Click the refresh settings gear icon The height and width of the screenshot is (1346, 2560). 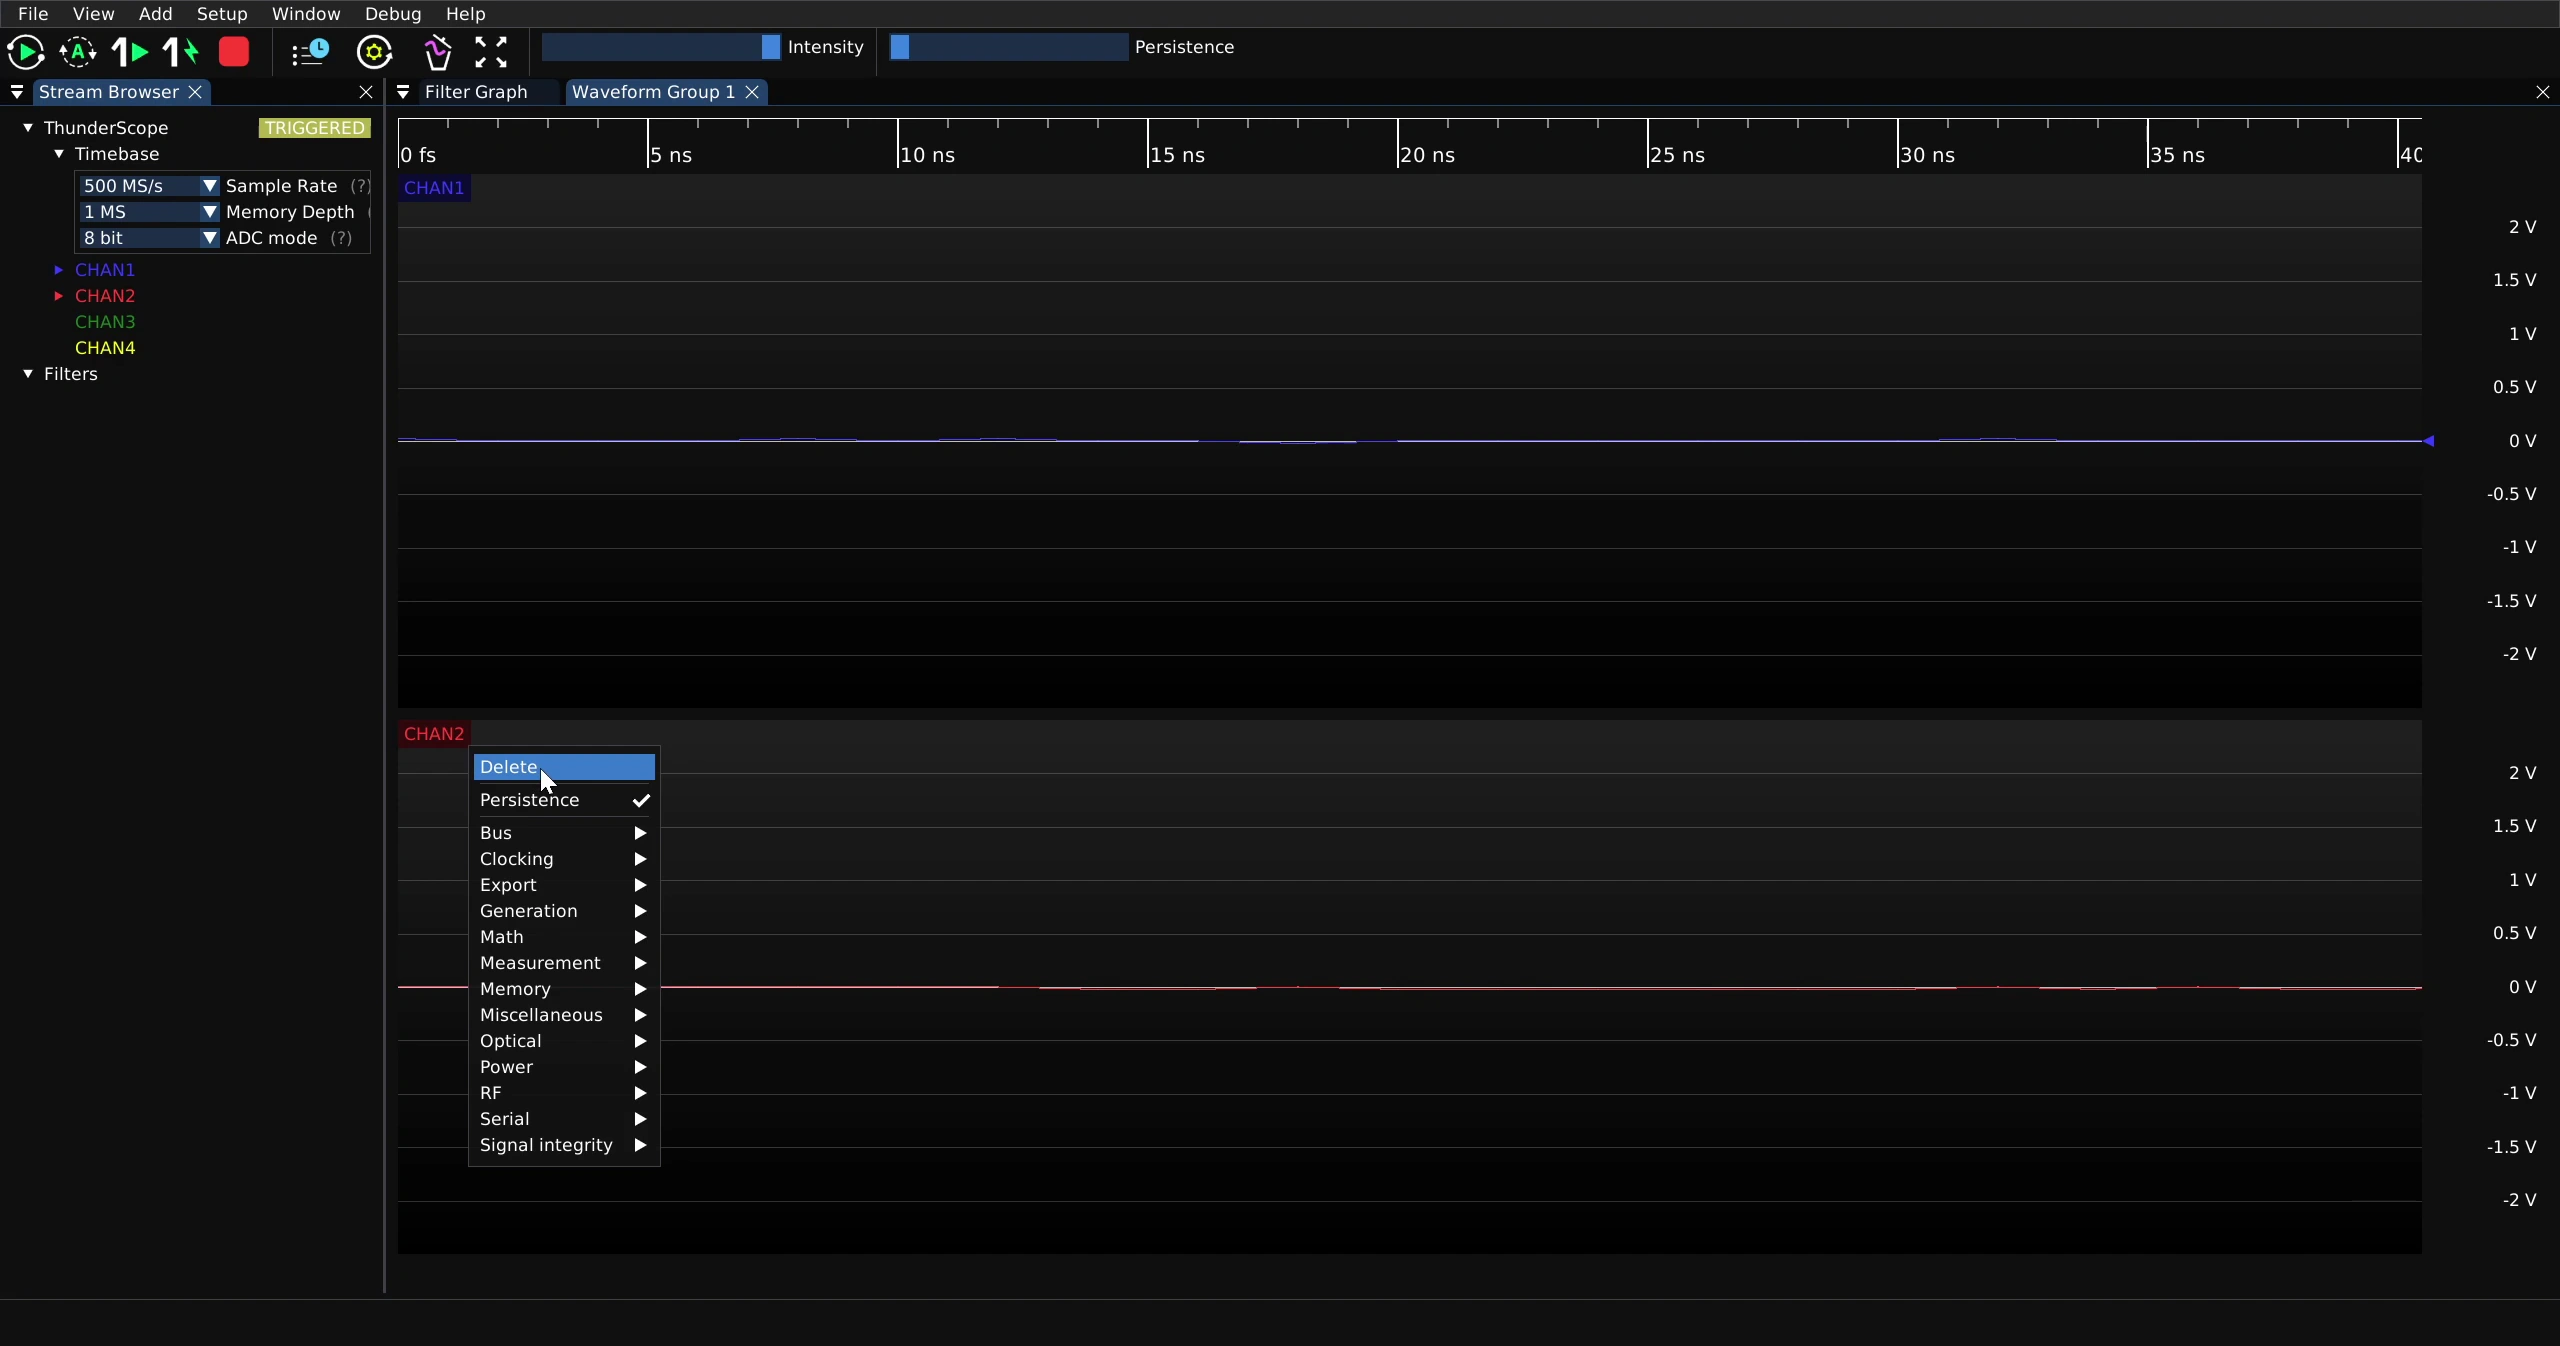pyautogui.click(x=375, y=52)
